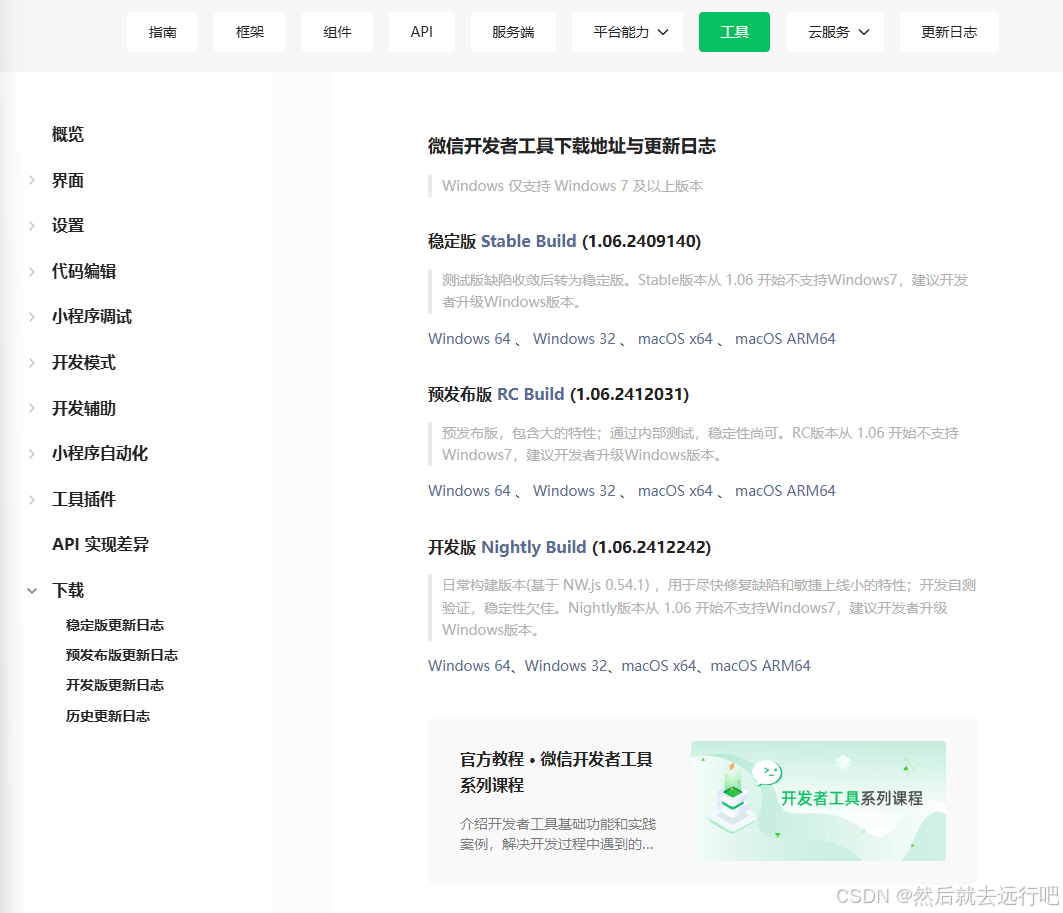Expand the 开发辅助 chevron
1063x913 pixels.
point(32,408)
